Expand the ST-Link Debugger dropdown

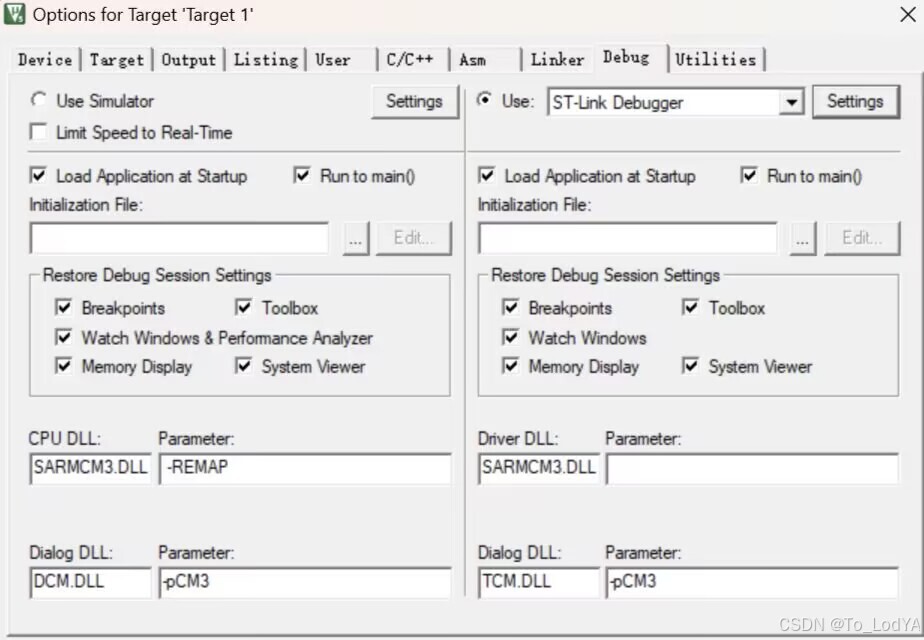792,103
